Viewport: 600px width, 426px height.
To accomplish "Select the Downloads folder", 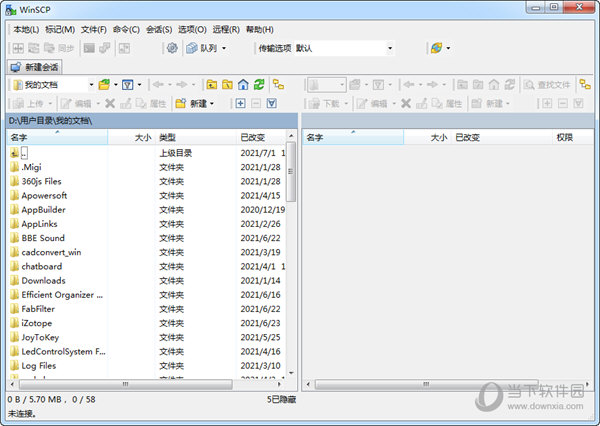I will [43, 281].
